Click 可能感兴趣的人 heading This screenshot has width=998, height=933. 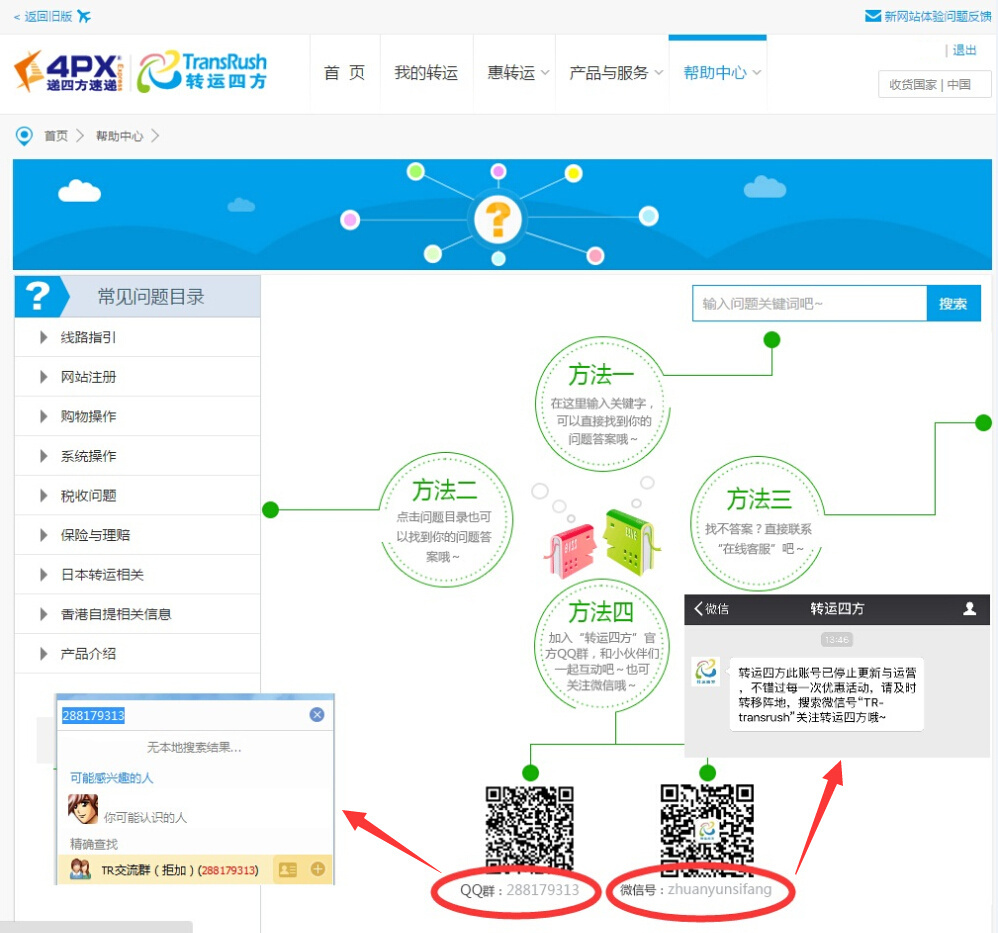(111, 778)
